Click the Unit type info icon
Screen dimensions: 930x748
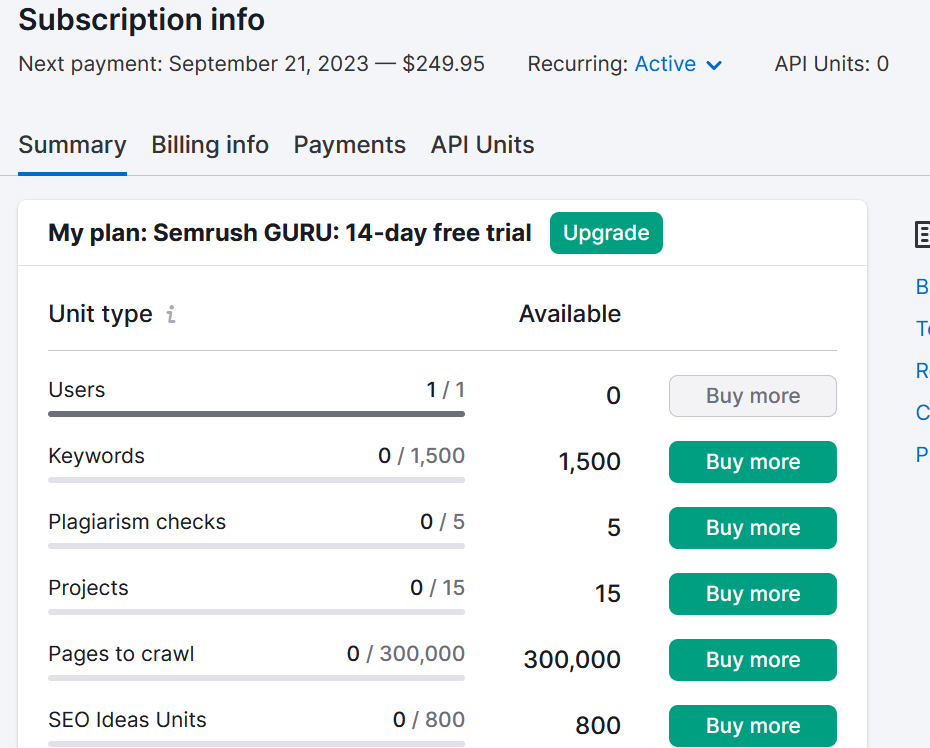[x=171, y=314]
